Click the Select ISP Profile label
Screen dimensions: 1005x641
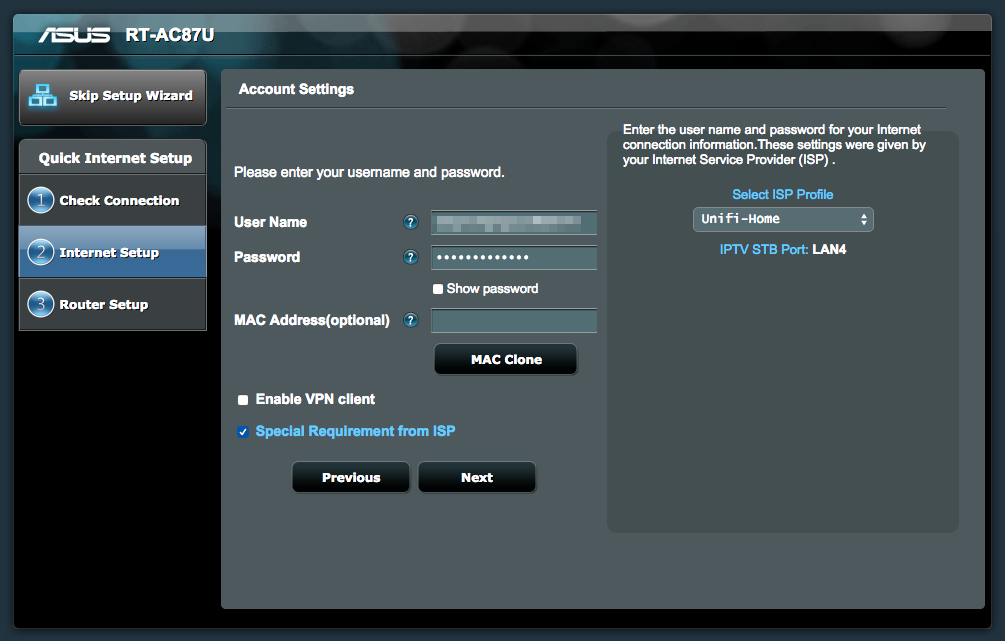[x=783, y=194]
